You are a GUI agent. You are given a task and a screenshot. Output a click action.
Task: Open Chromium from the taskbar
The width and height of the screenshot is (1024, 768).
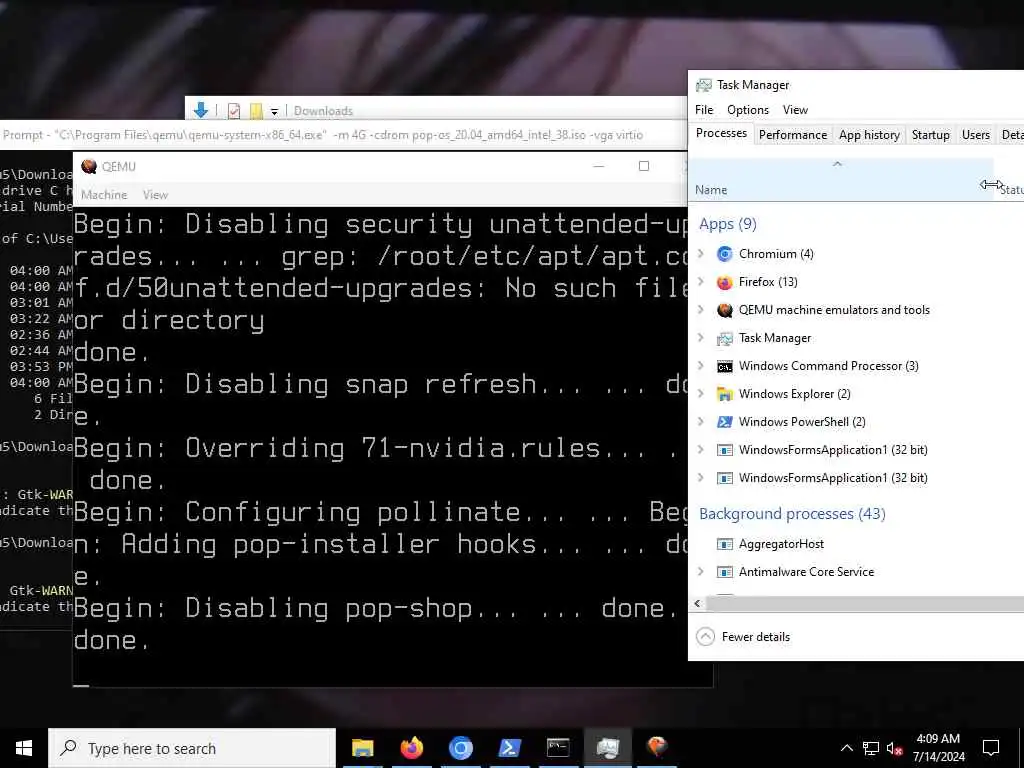[460, 748]
